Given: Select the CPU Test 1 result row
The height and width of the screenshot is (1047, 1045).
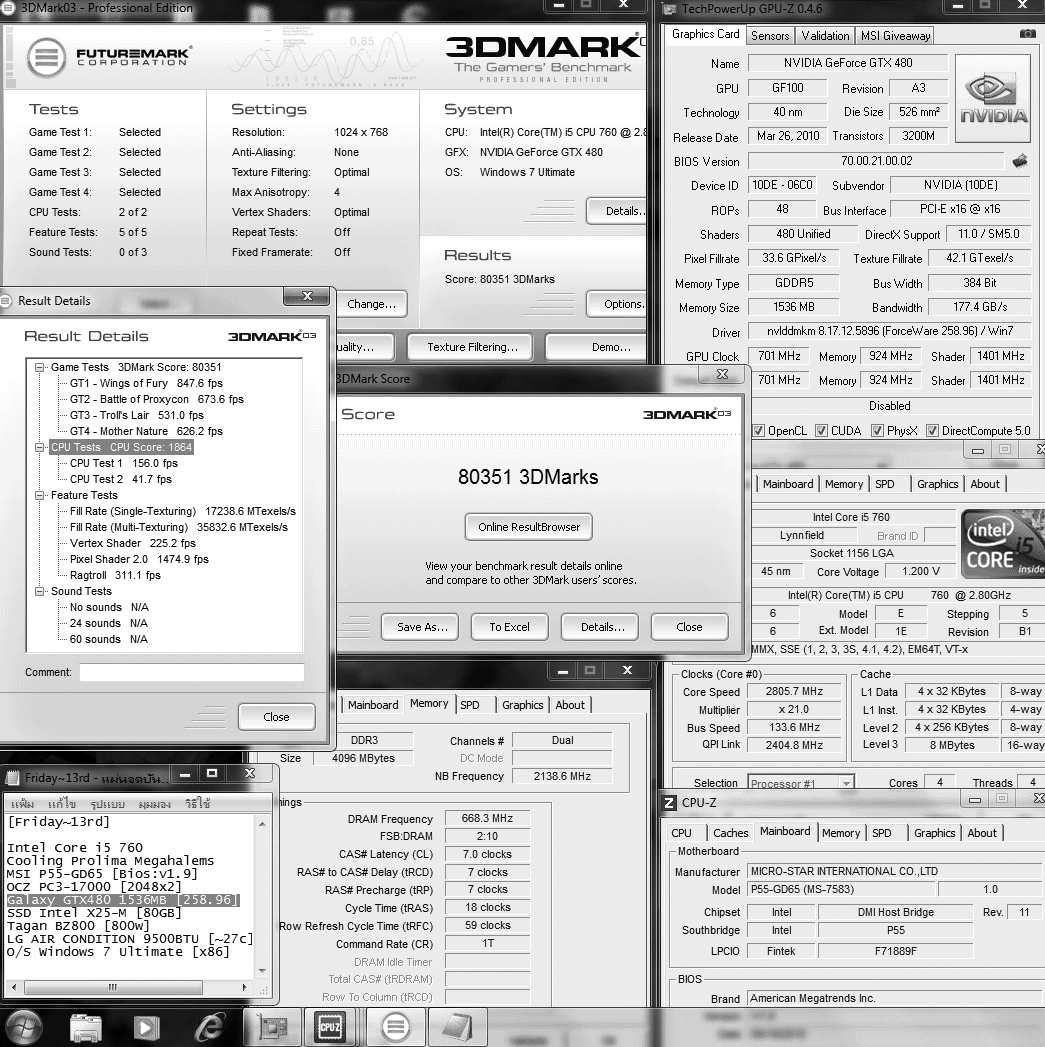Looking at the screenshot, I should (x=124, y=463).
